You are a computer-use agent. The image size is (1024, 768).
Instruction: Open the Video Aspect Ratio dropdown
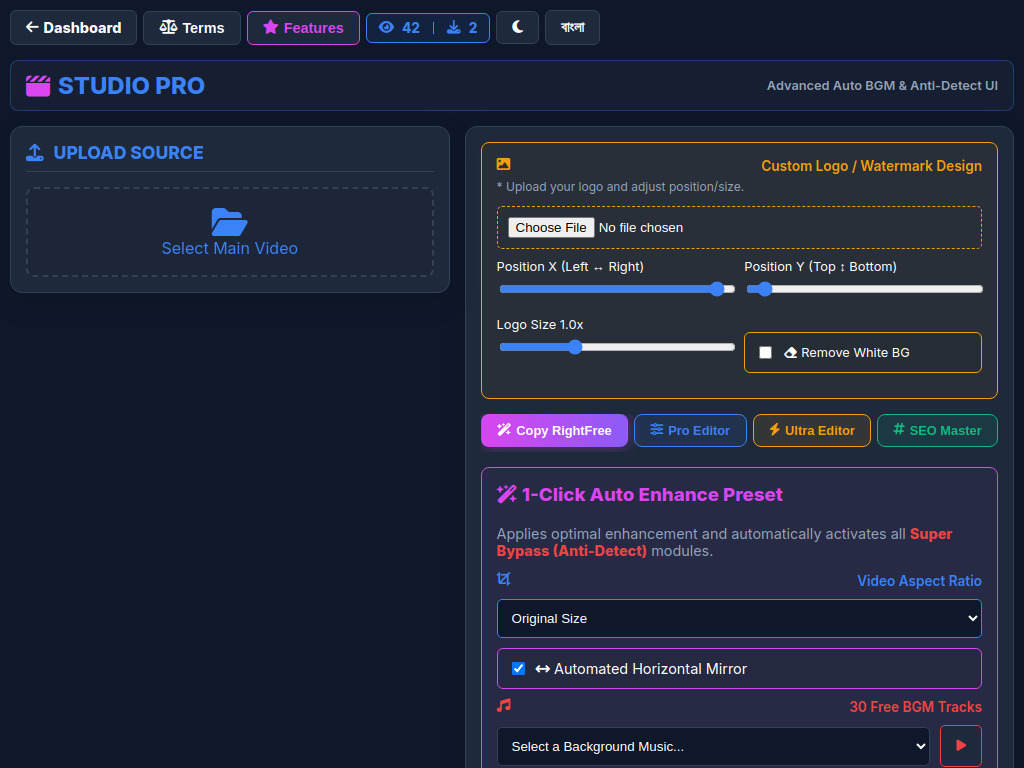coord(739,618)
